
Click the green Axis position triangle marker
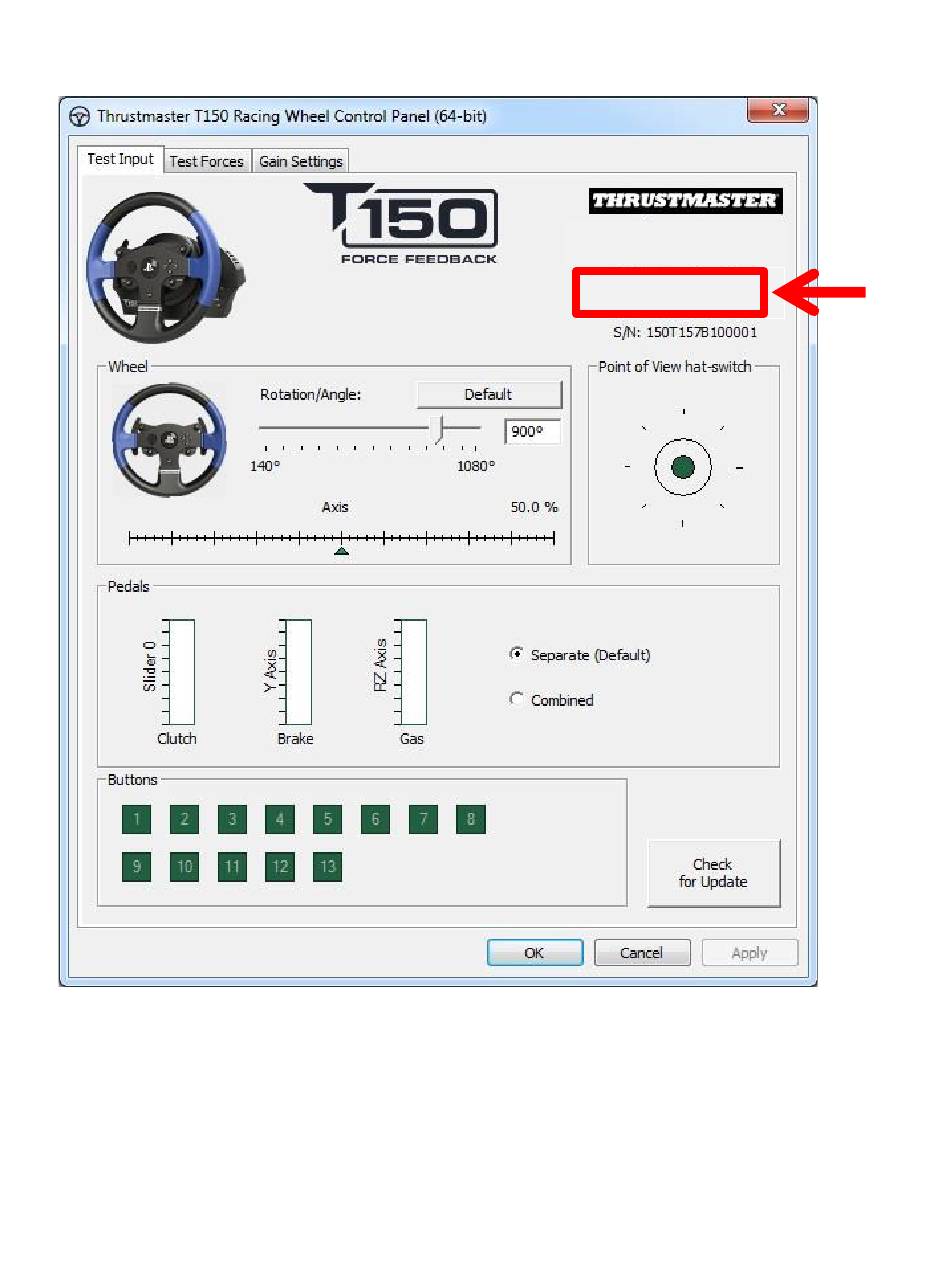click(341, 551)
